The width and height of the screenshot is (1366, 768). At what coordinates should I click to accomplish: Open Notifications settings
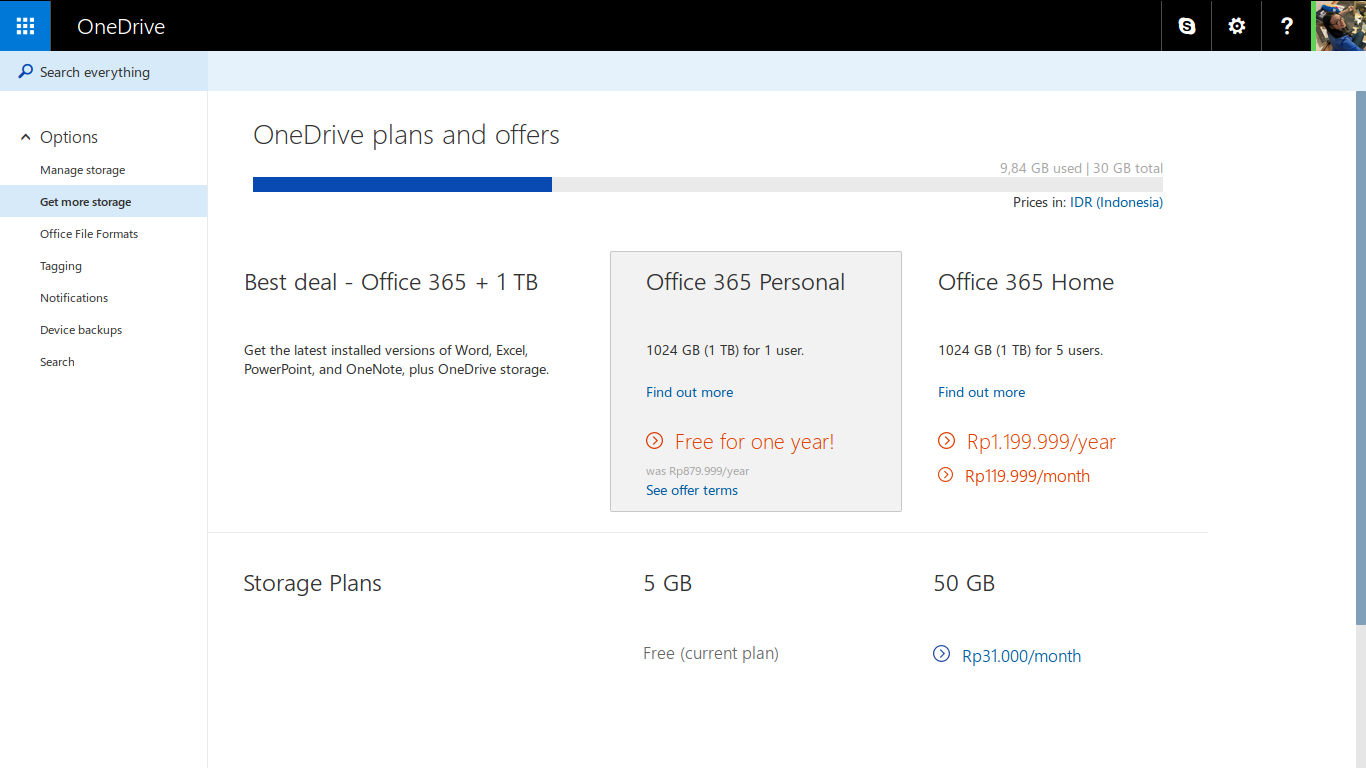pos(74,298)
